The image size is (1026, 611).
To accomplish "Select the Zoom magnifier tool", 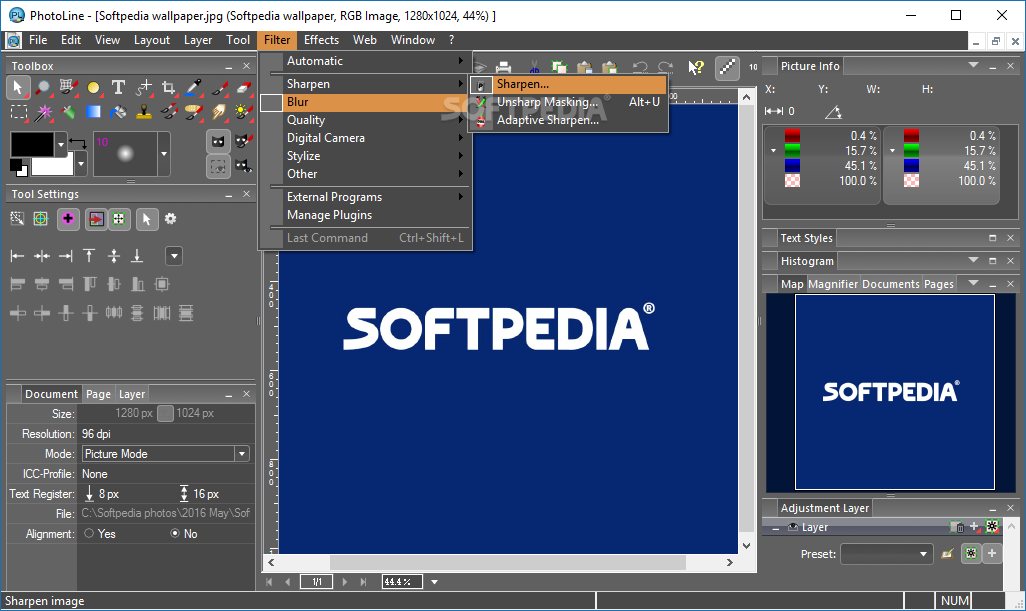I will point(43,88).
